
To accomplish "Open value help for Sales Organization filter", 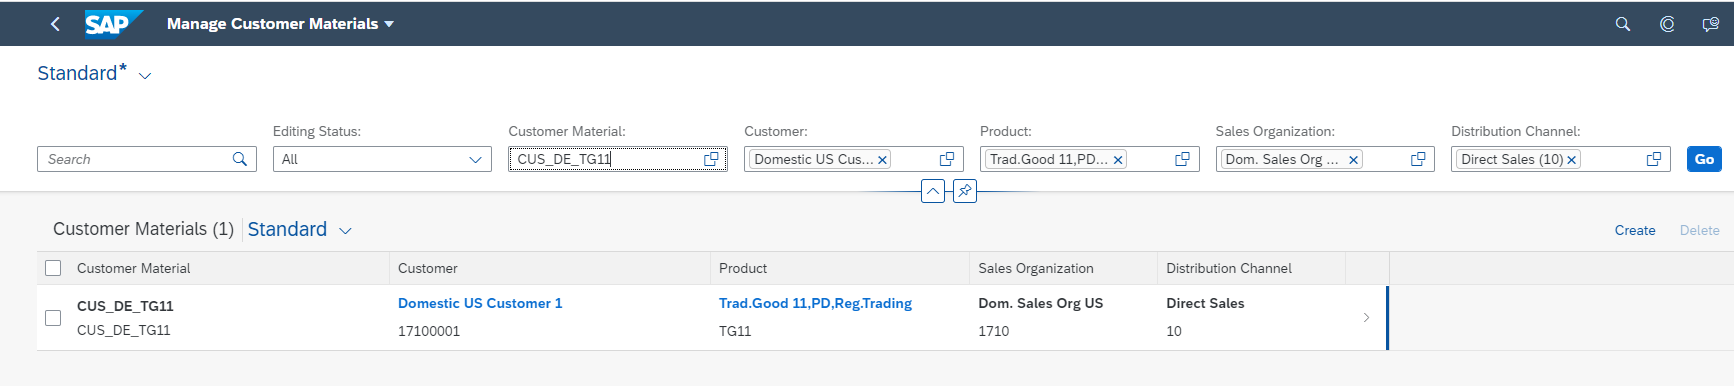I will (1418, 159).
